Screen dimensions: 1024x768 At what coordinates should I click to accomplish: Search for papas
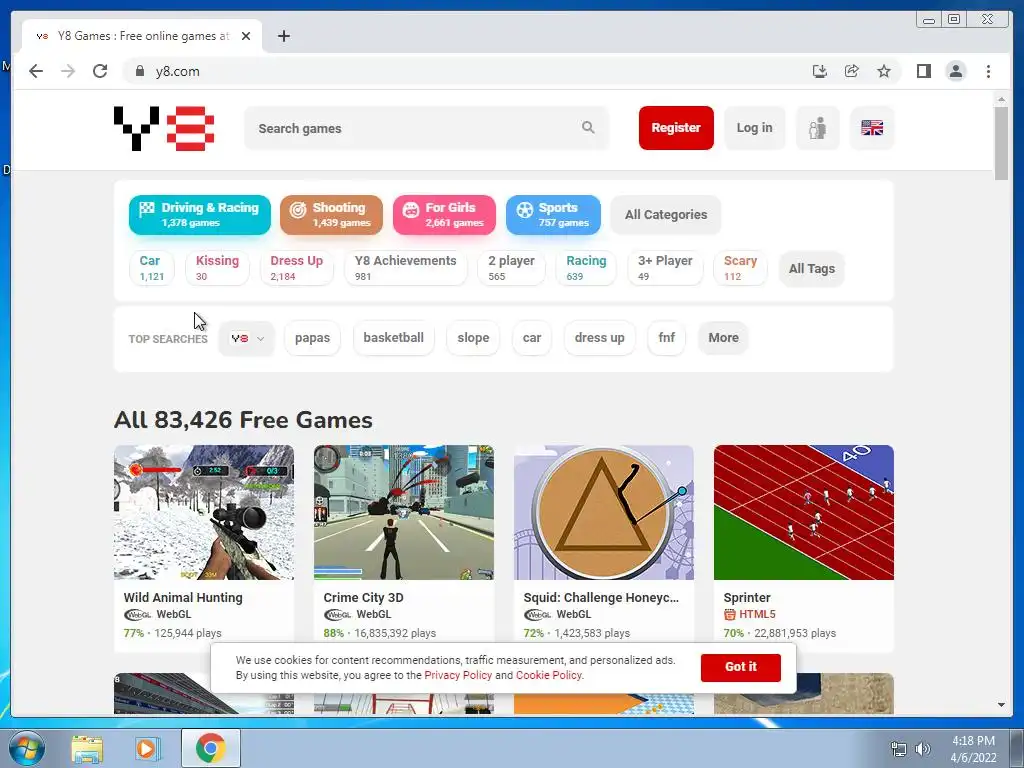click(x=312, y=338)
